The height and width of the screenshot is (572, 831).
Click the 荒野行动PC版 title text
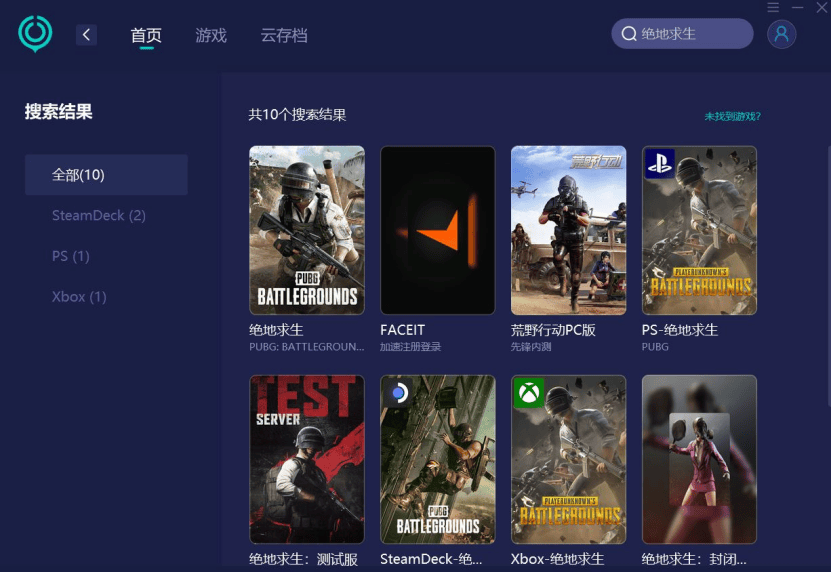(553, 330)
